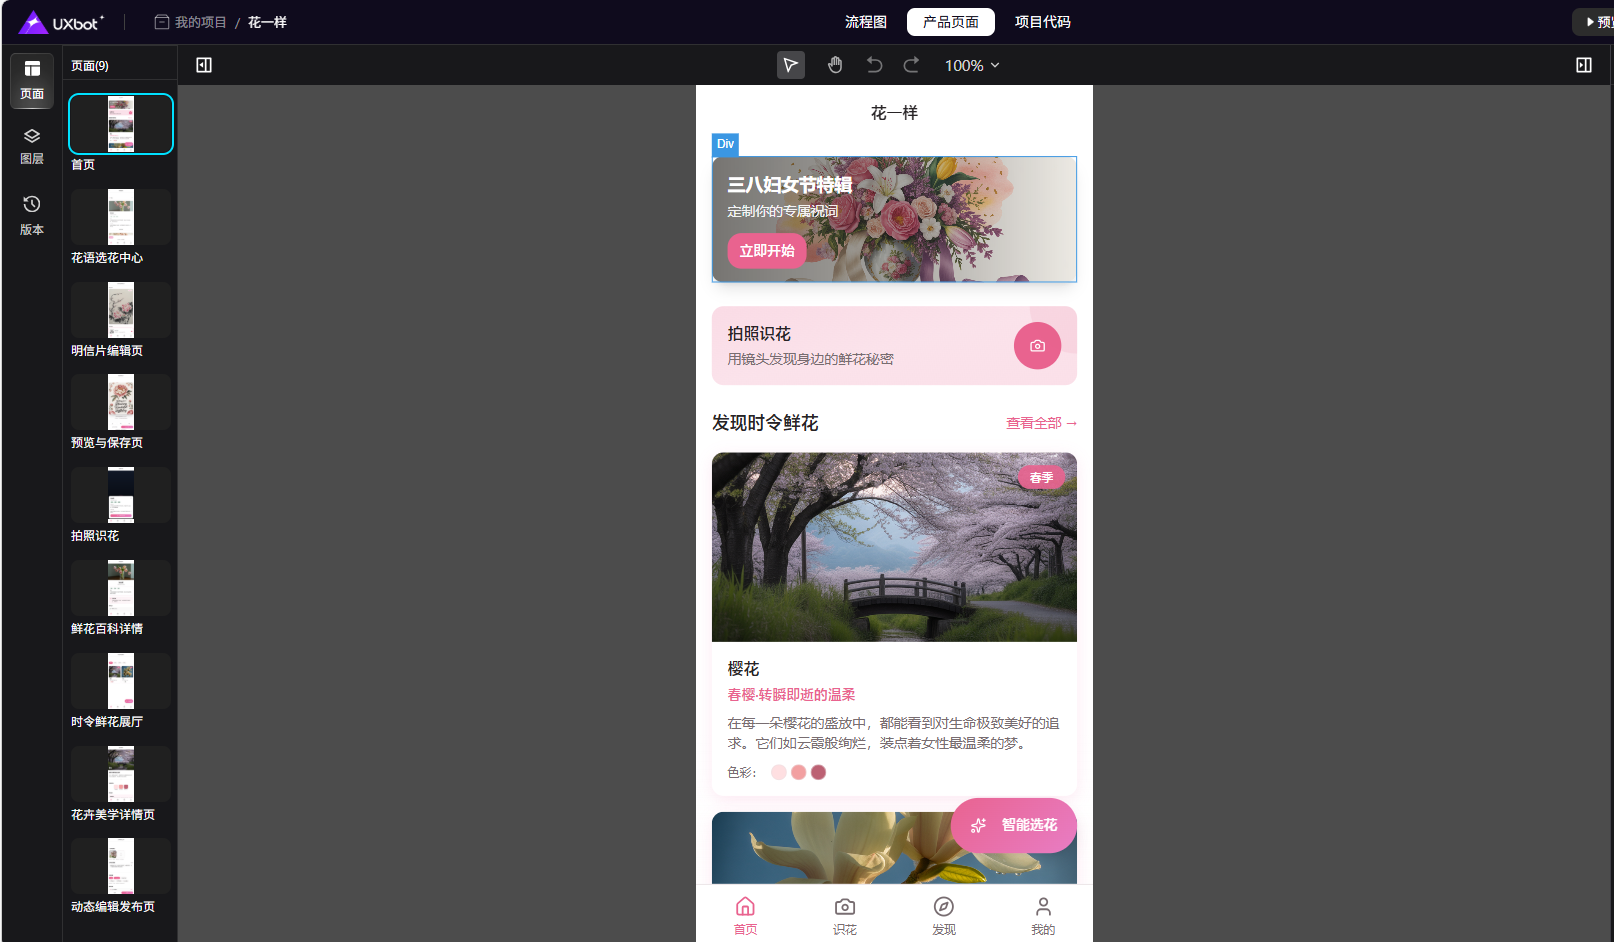
Task: Activate the hand pan tool
Action: click(x=835, y=65)
